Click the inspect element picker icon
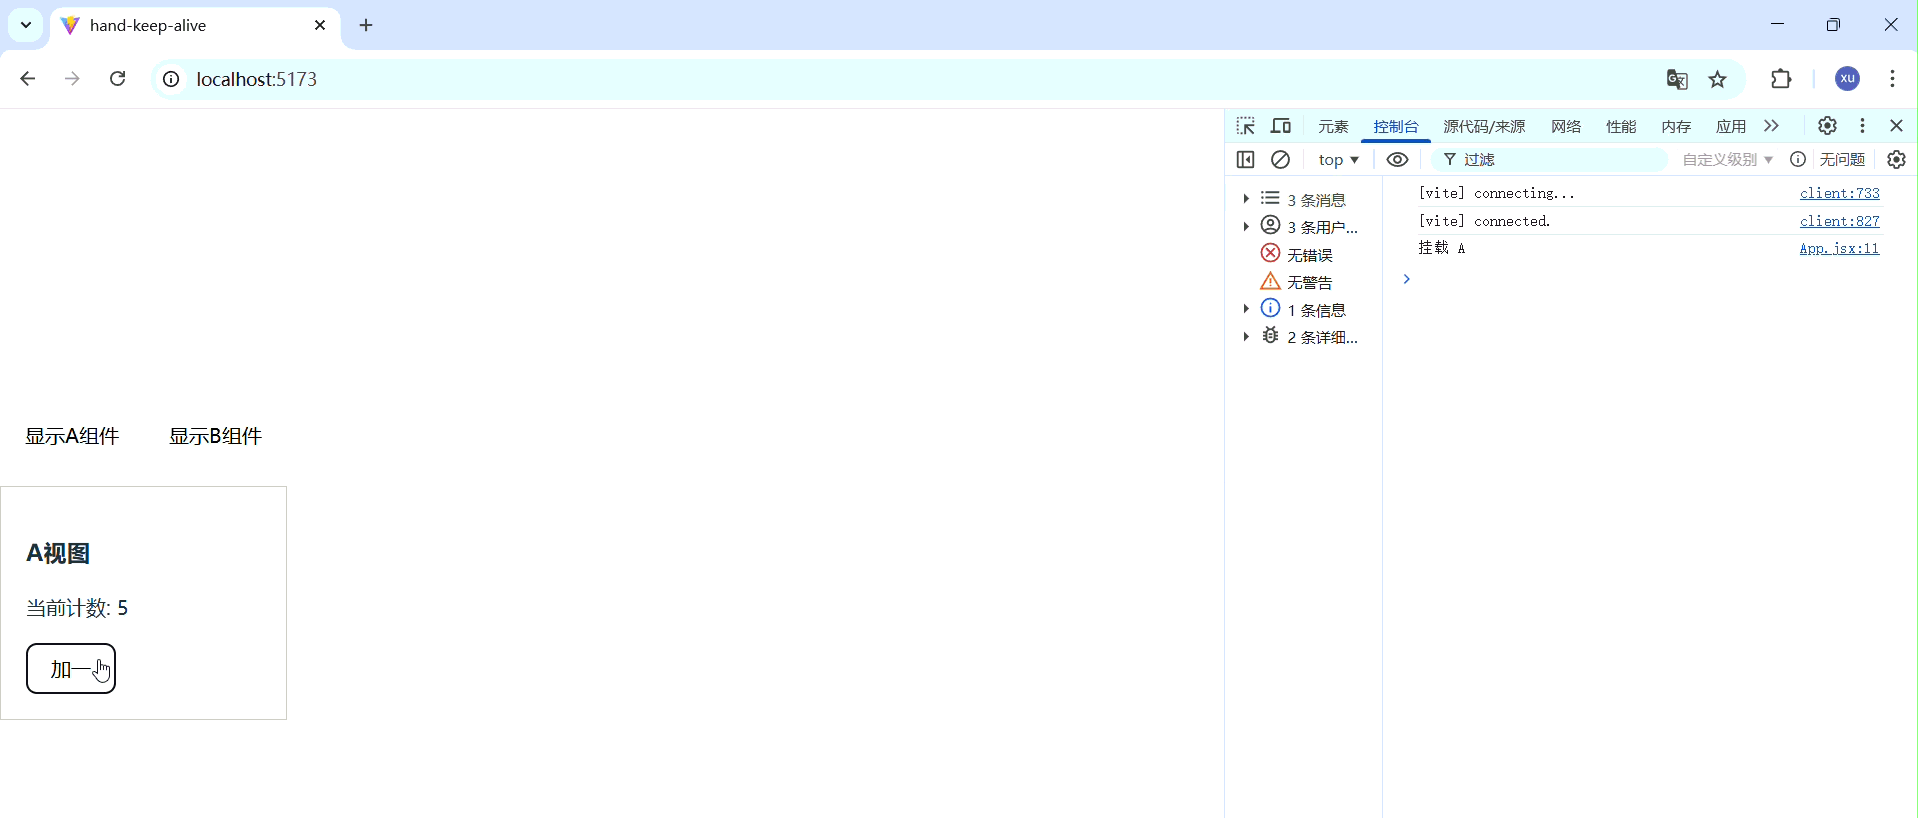This screenshot has width=1918, height=818. (x=1245, y=126)
